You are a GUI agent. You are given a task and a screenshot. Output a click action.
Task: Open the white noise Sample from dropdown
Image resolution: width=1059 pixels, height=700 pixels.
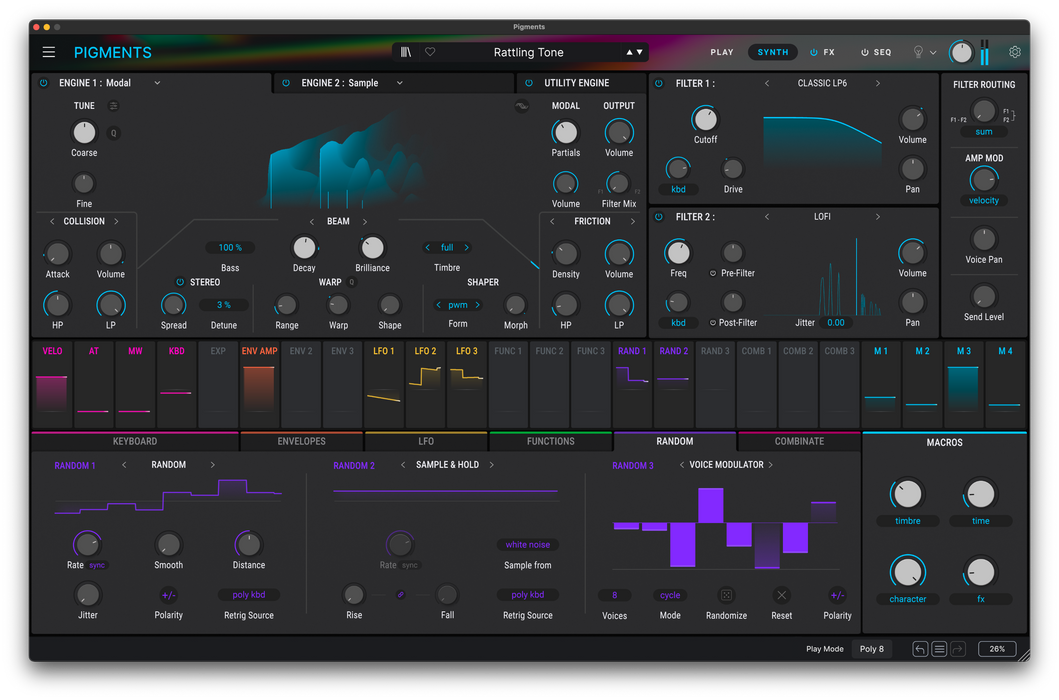[528, 545]
